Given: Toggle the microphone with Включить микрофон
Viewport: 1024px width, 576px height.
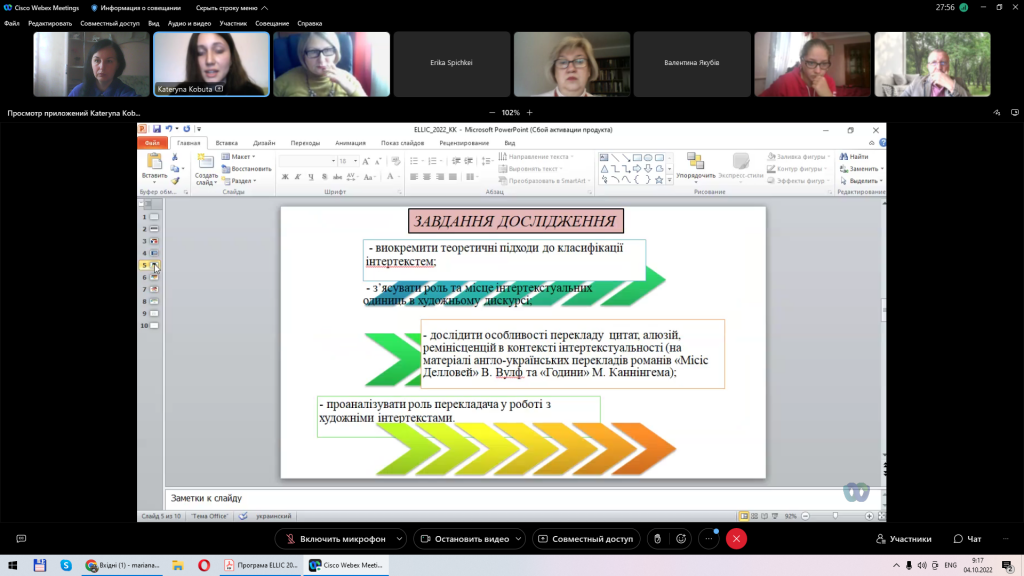Looking at the screenshot, I should pyautogui.click(x=335, y=539).
